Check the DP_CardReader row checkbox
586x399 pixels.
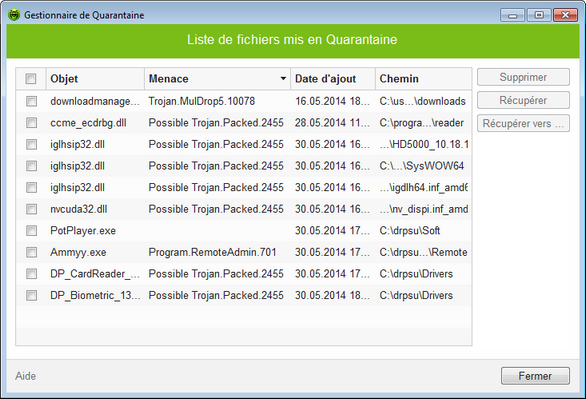[x=31, y=274]
